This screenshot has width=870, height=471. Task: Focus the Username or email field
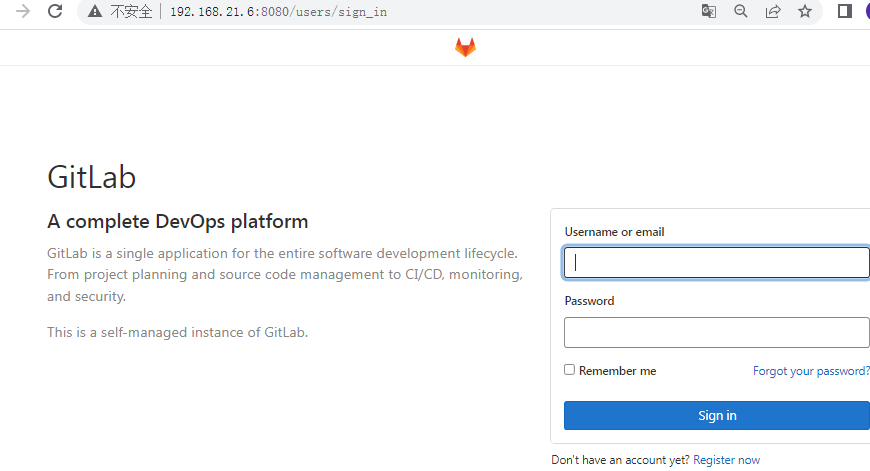(716, 262)
